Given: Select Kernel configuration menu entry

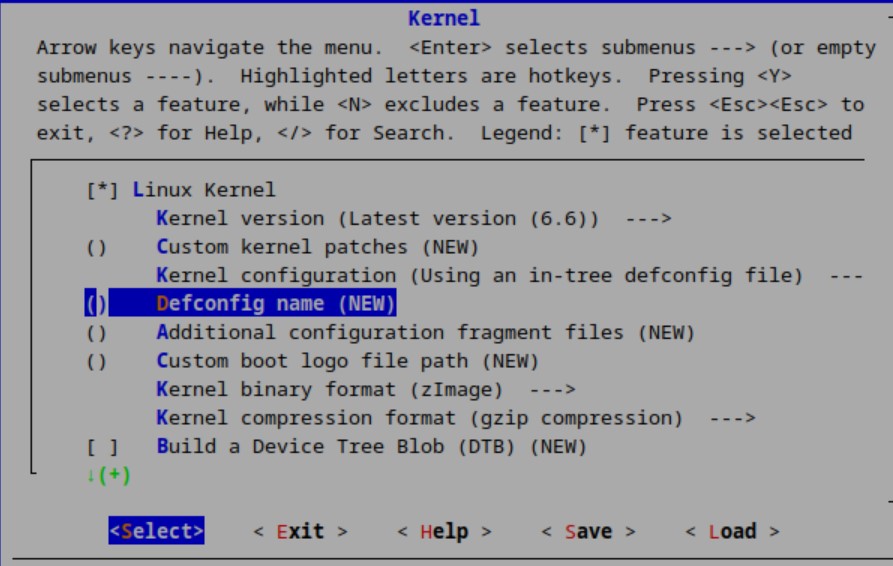Looking at the screenshot, I should (479, 275).
